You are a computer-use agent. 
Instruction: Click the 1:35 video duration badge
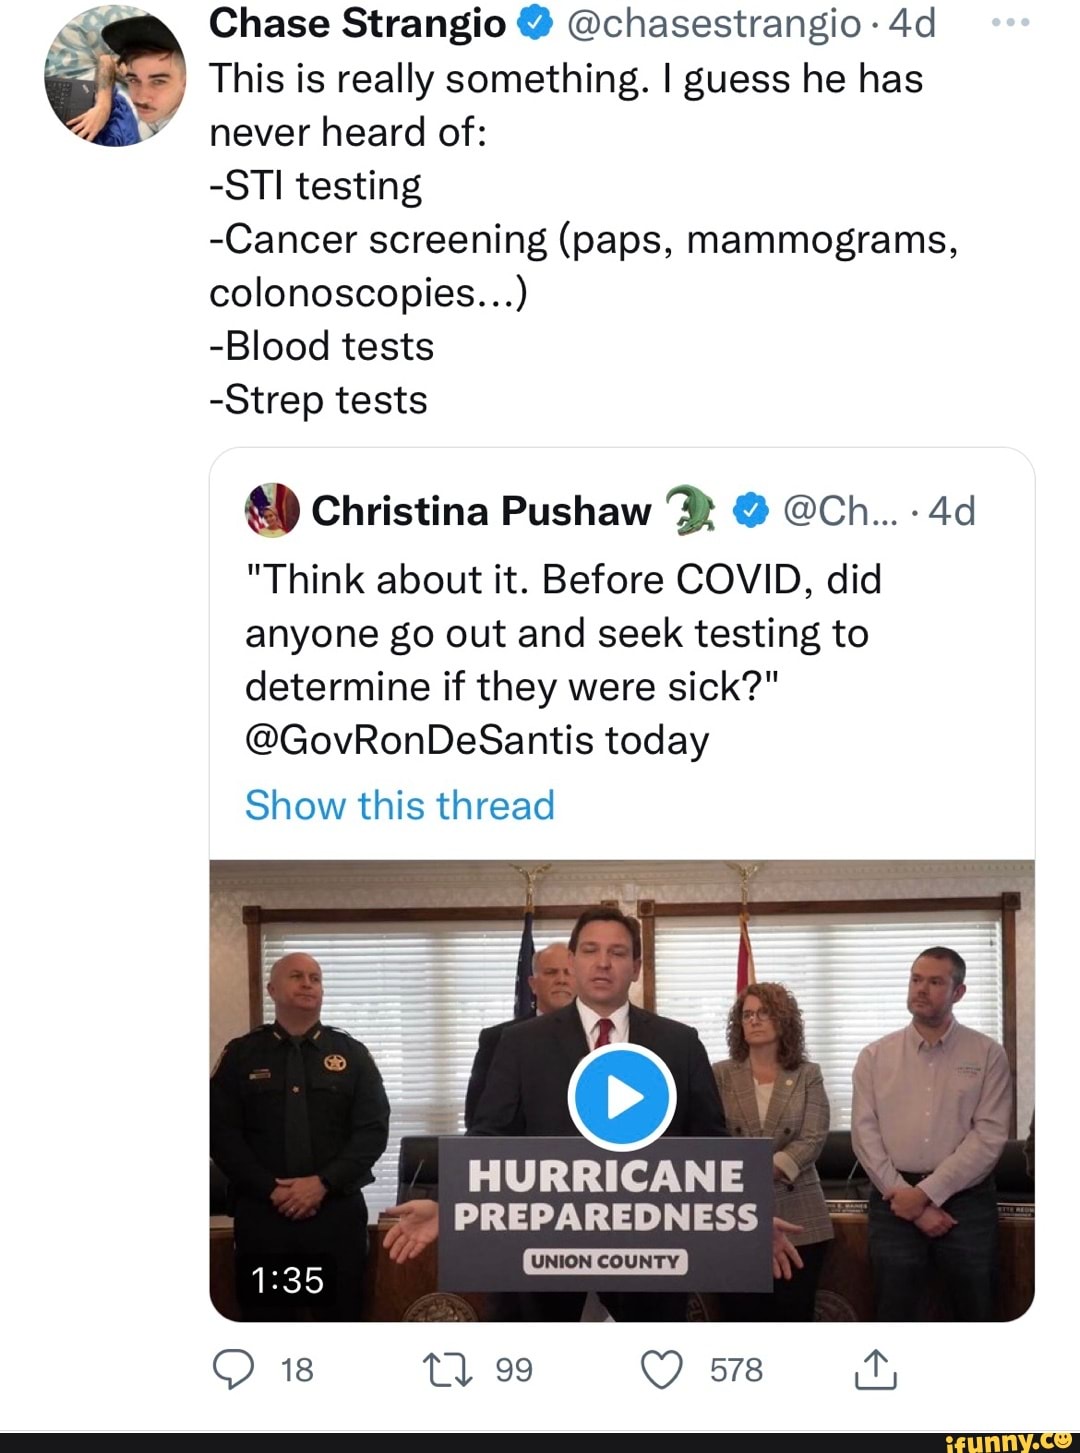[287, 1279]
